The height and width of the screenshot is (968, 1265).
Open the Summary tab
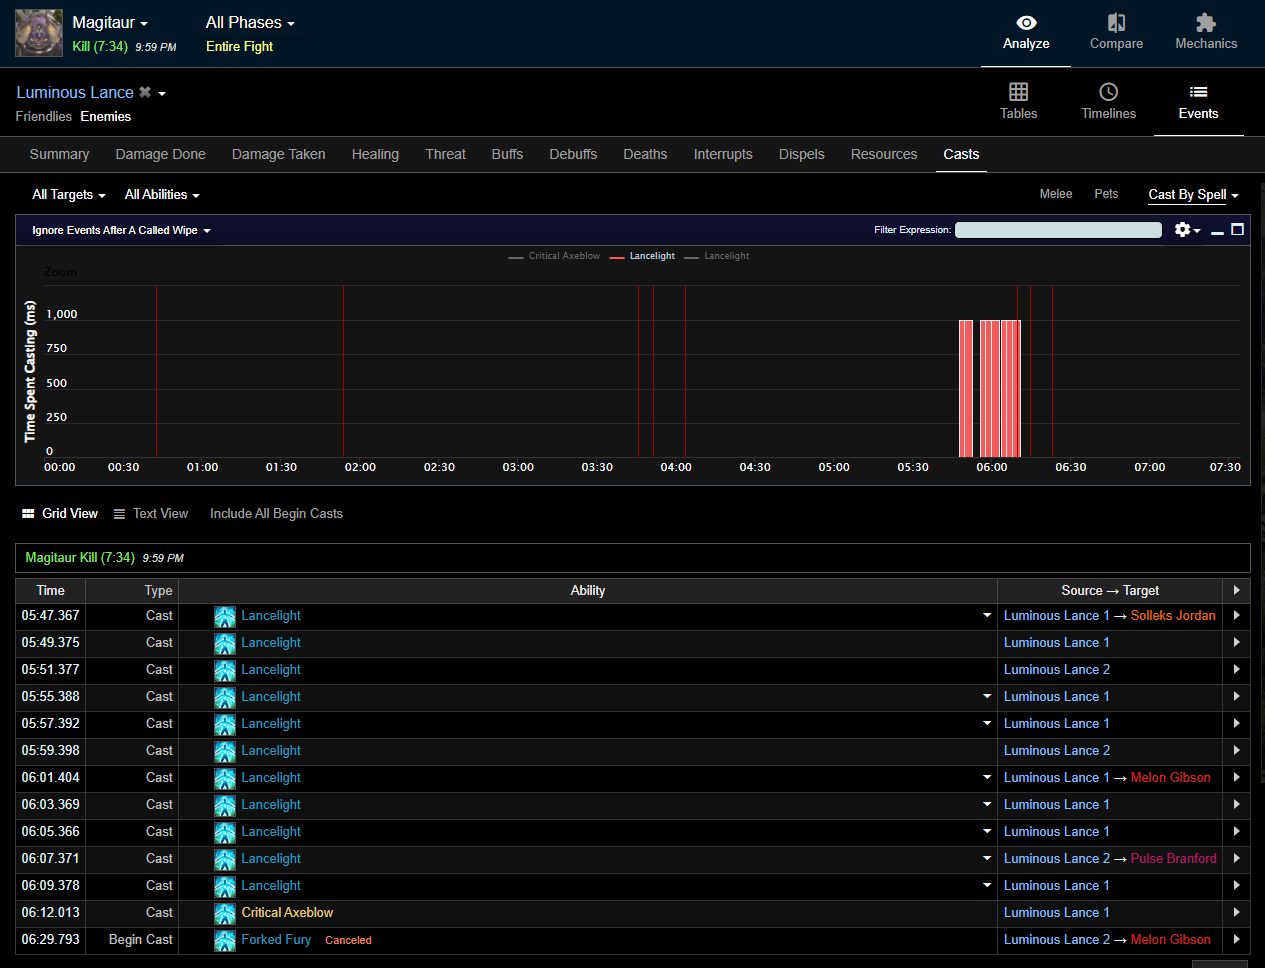59,154
